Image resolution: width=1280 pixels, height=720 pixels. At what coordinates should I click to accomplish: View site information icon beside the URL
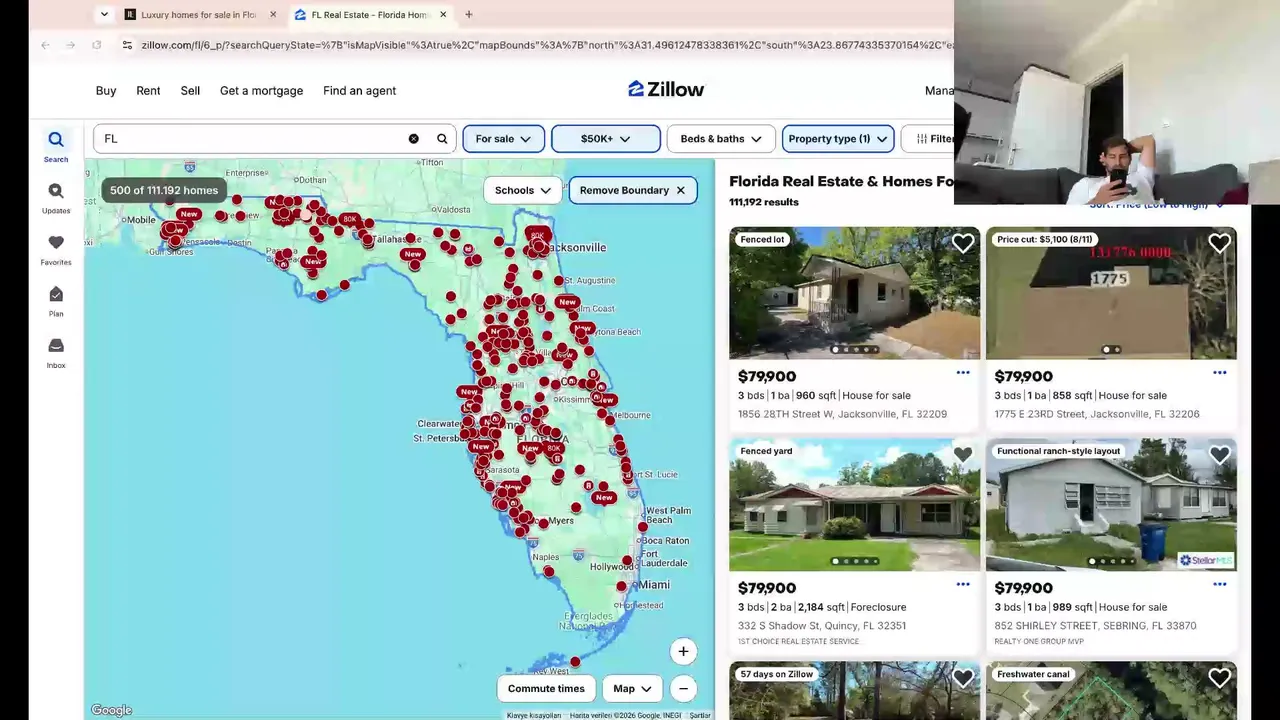point(127,45)
